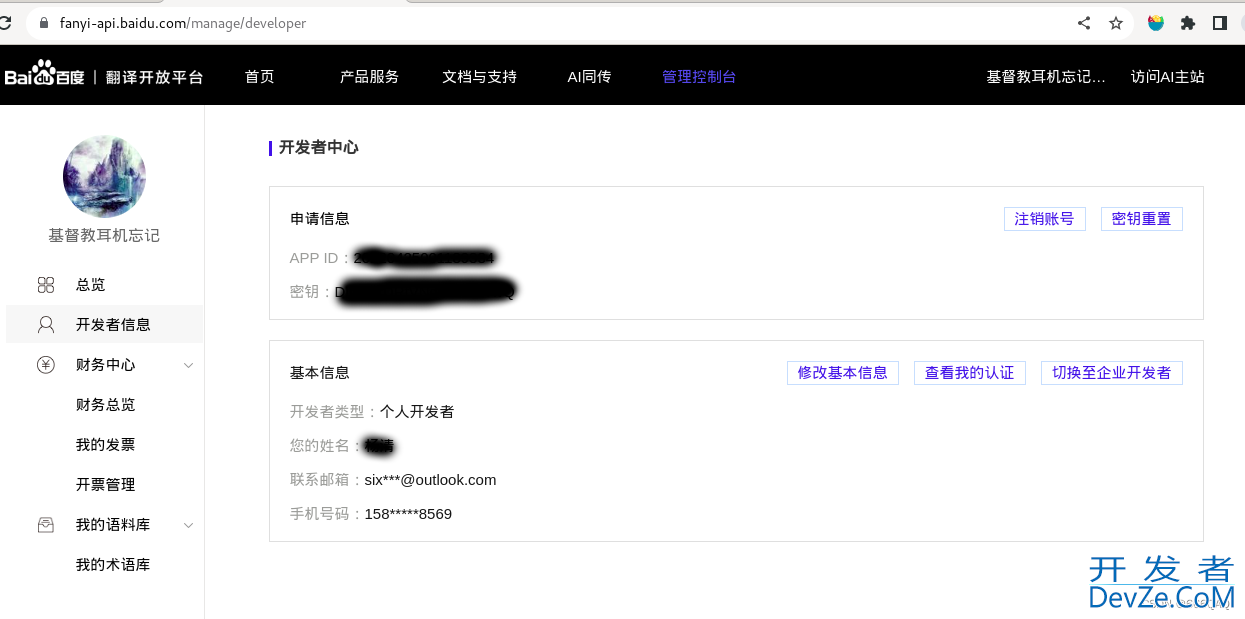Click the browser address bar URL
This screenshot has height=619, width=1245.
coord(182,23)
